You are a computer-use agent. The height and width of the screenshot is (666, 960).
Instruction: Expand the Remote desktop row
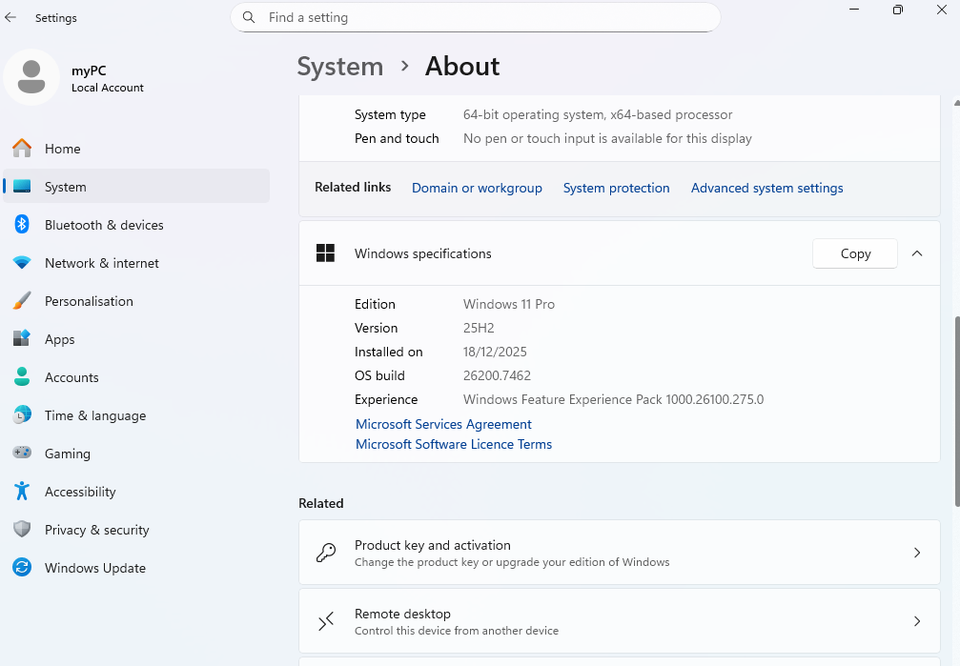[x=917, y=620]
